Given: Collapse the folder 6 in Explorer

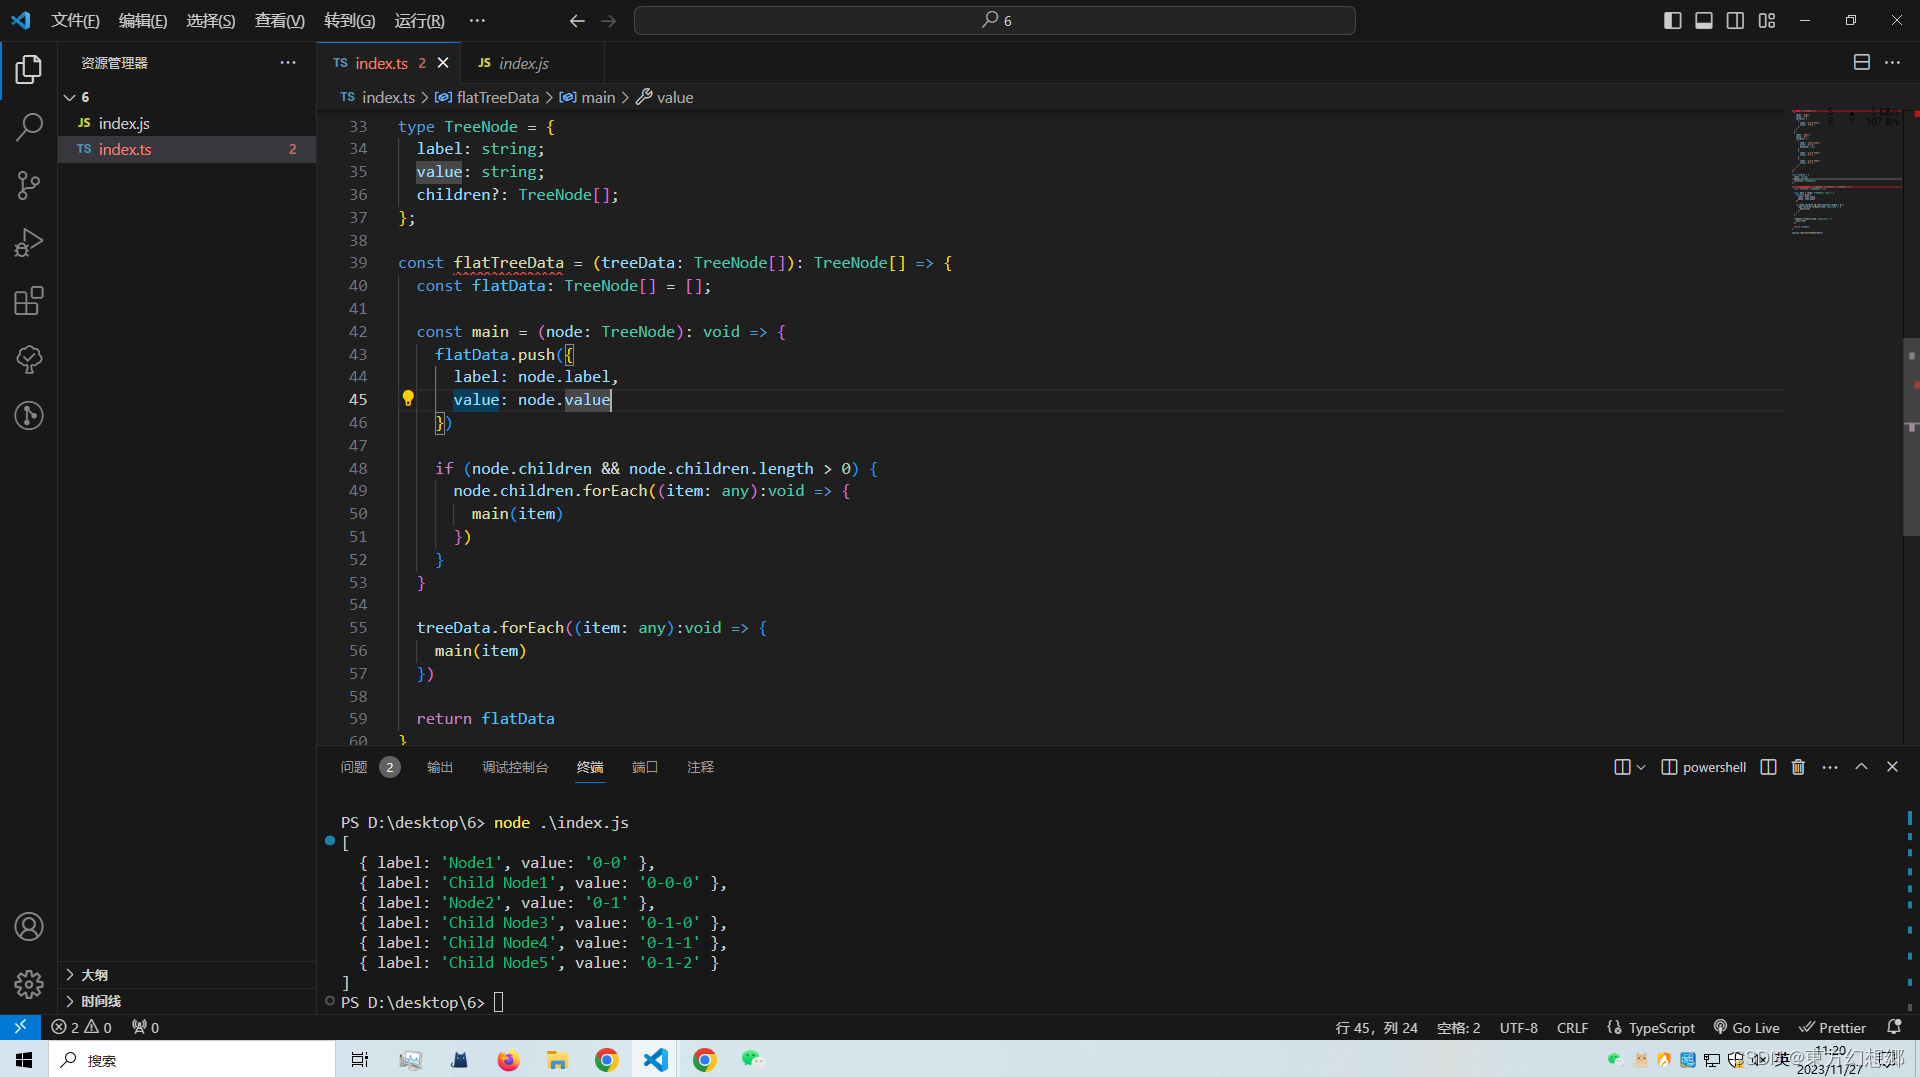Looking at the screenshot, I should click(x=69, y=97).
